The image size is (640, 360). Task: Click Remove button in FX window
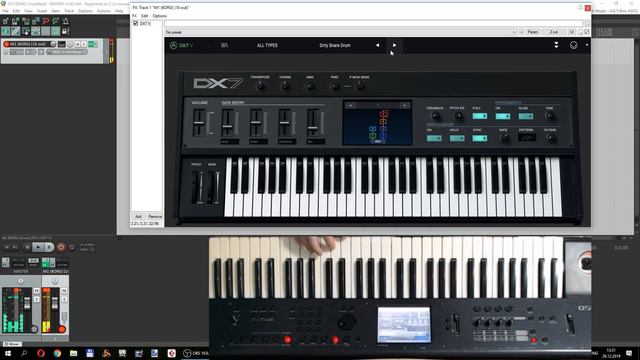[155, 216]
